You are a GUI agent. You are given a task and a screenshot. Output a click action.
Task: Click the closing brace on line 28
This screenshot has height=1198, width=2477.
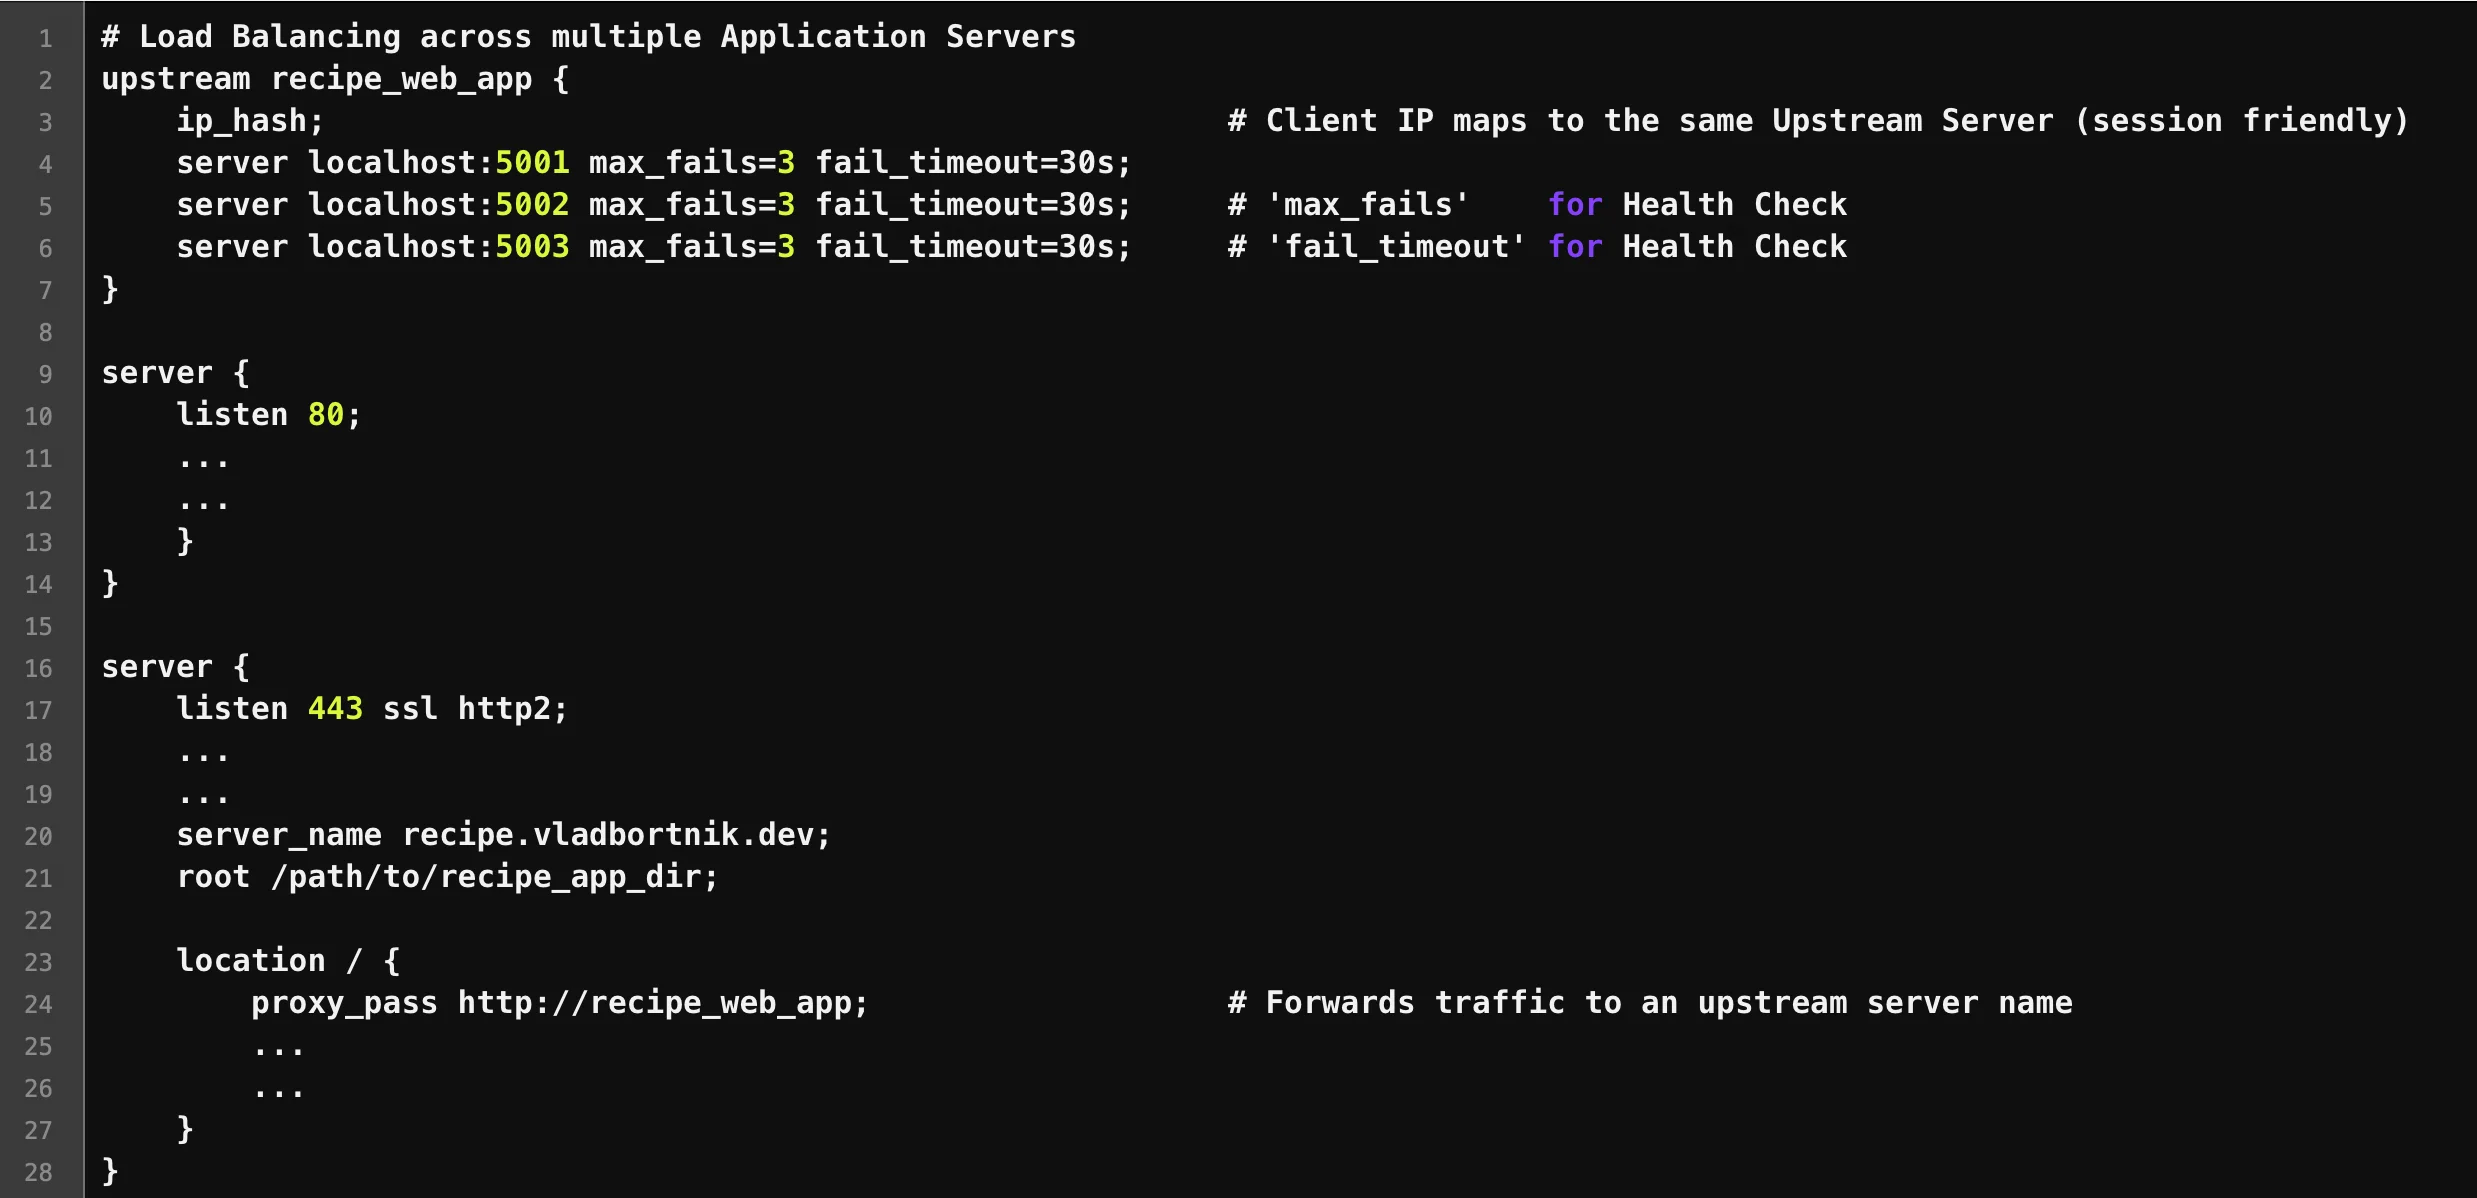click(x=110, y=1171)
